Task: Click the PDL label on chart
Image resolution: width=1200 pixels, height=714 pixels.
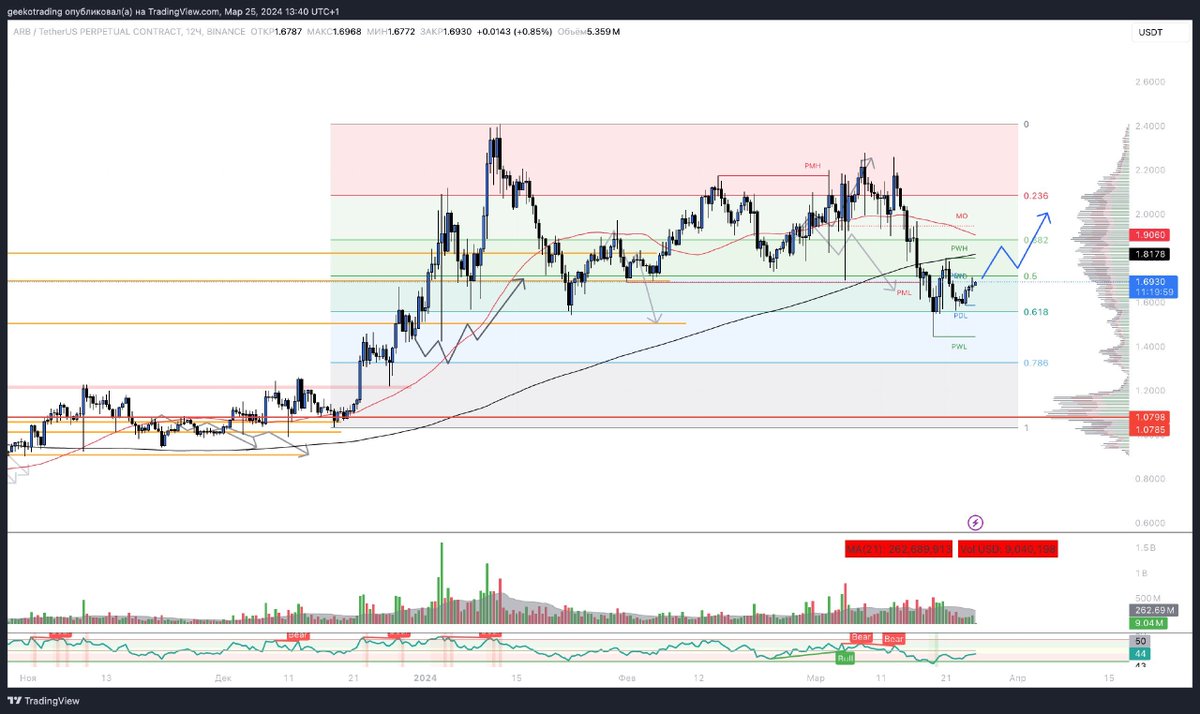Action: tap(960, 316)
